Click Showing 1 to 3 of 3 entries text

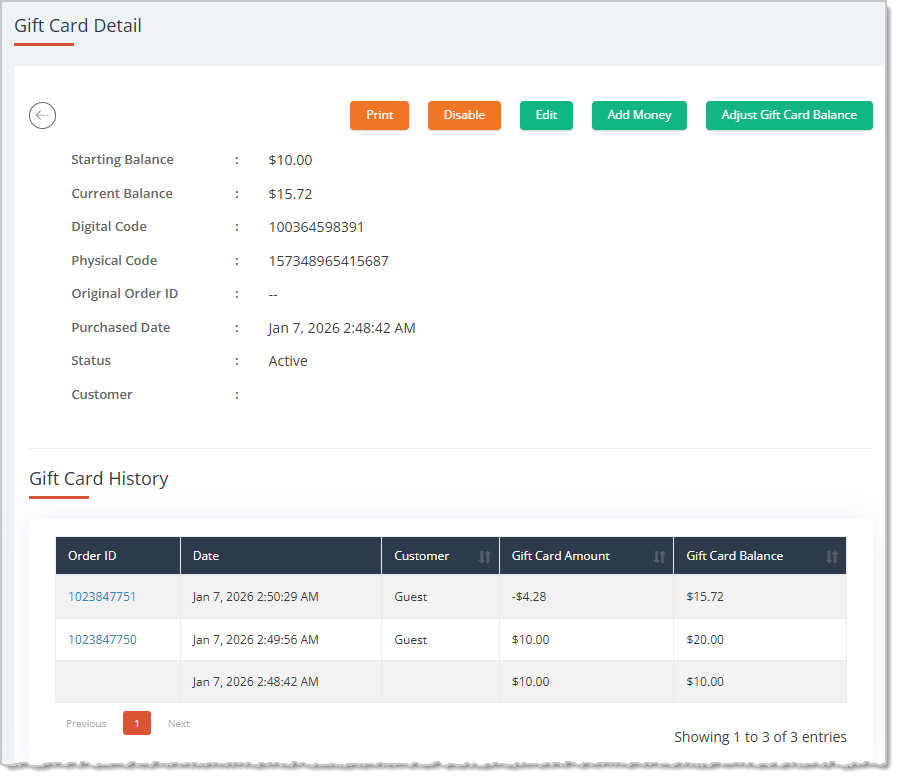(760, 737)
